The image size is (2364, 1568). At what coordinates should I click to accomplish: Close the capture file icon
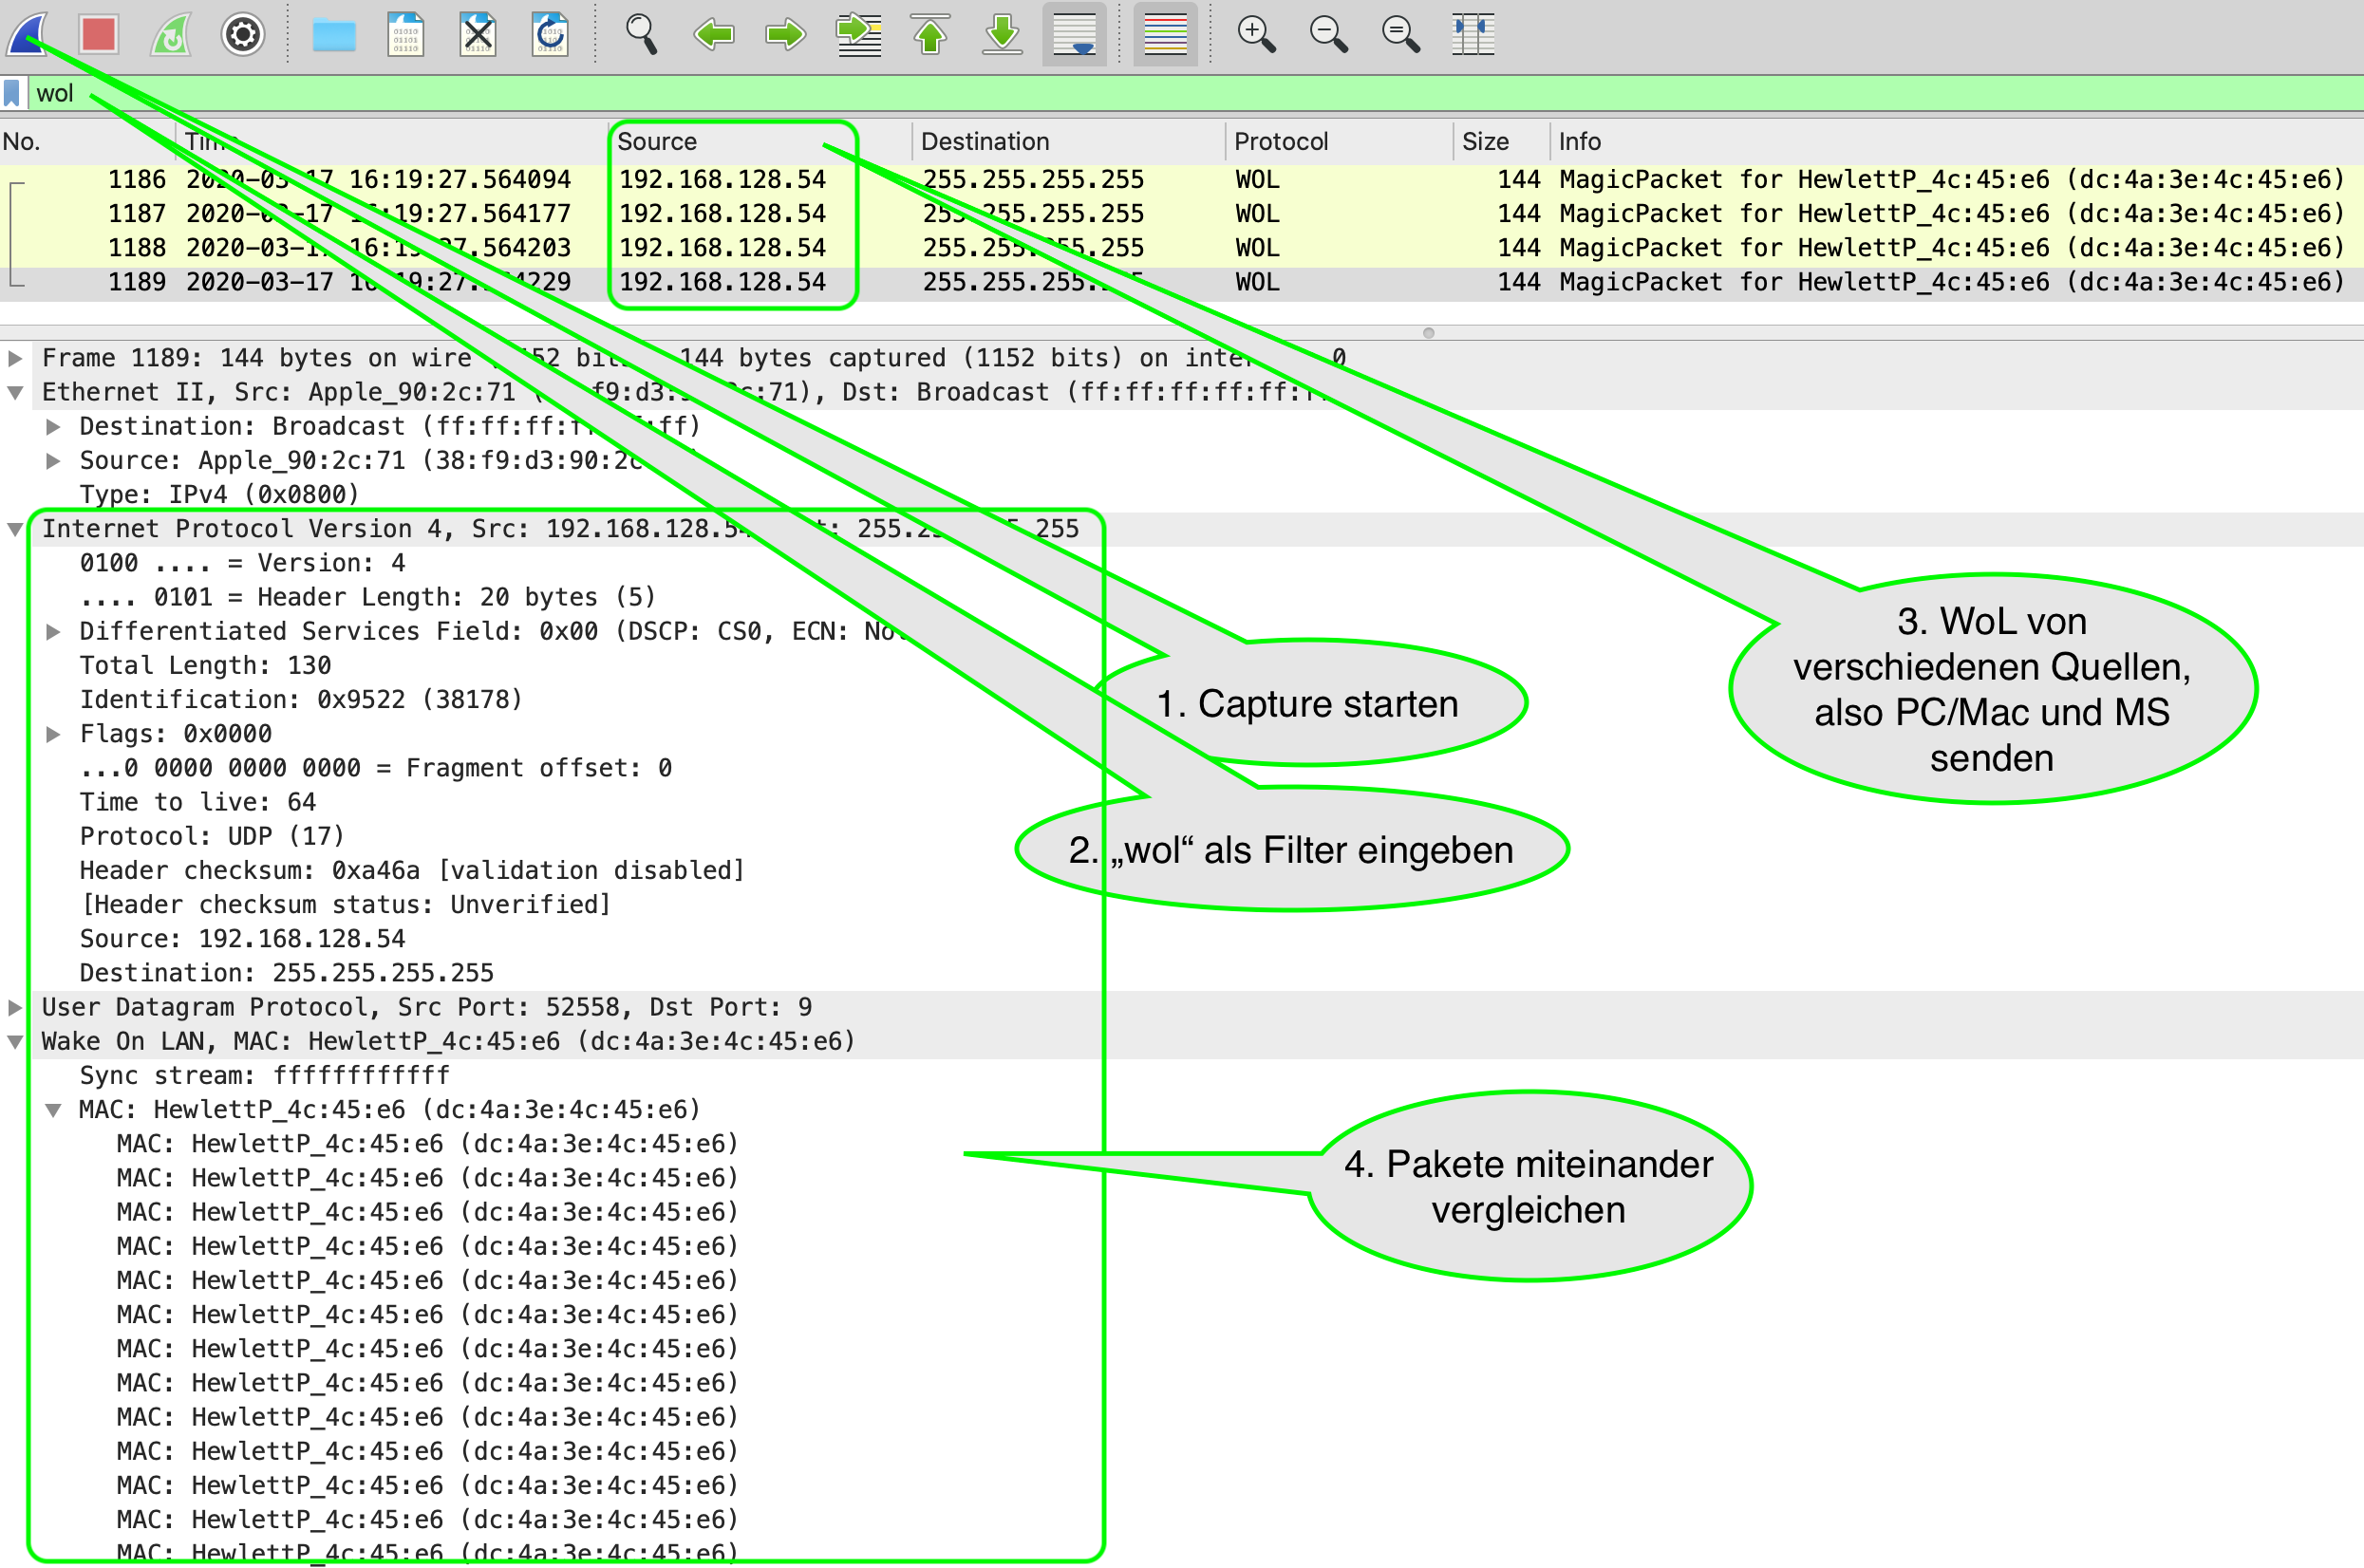(478, 35)
